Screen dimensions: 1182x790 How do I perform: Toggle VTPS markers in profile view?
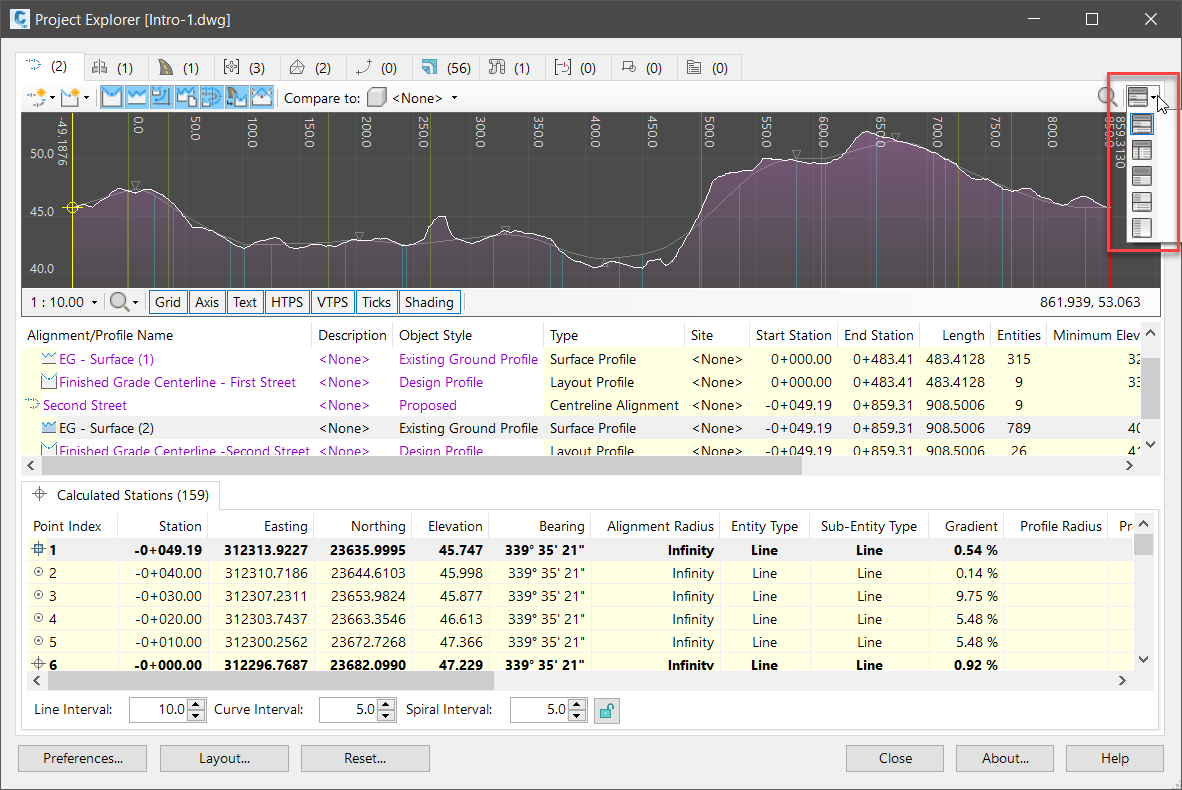[332, 302]
